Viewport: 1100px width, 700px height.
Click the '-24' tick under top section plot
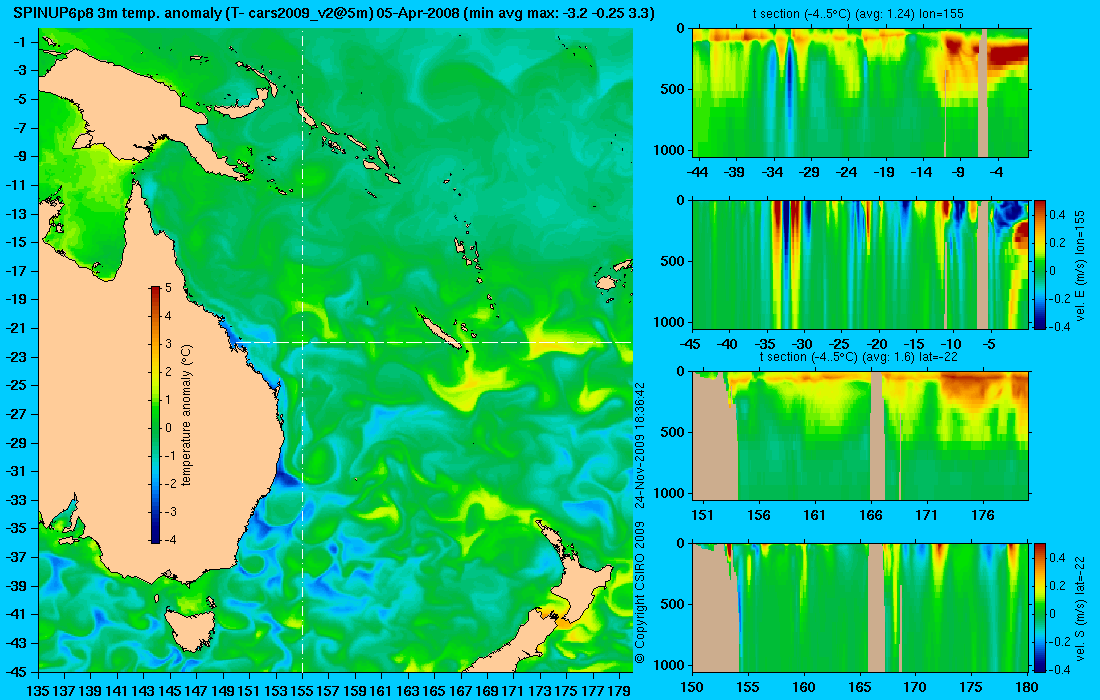click(847, 172)
